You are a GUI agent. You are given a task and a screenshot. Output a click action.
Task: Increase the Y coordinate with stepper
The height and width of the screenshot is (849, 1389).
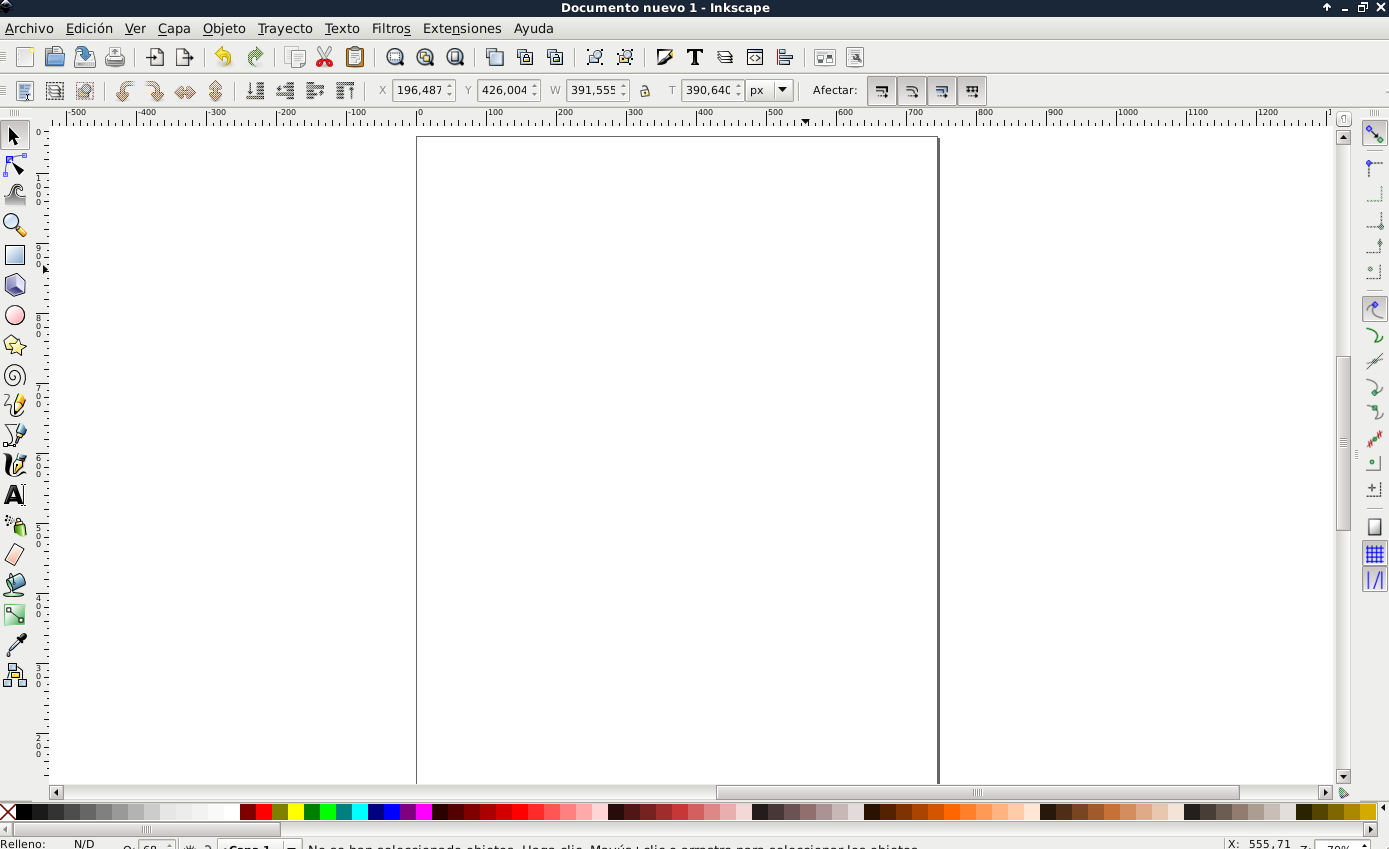pos(536,86)
